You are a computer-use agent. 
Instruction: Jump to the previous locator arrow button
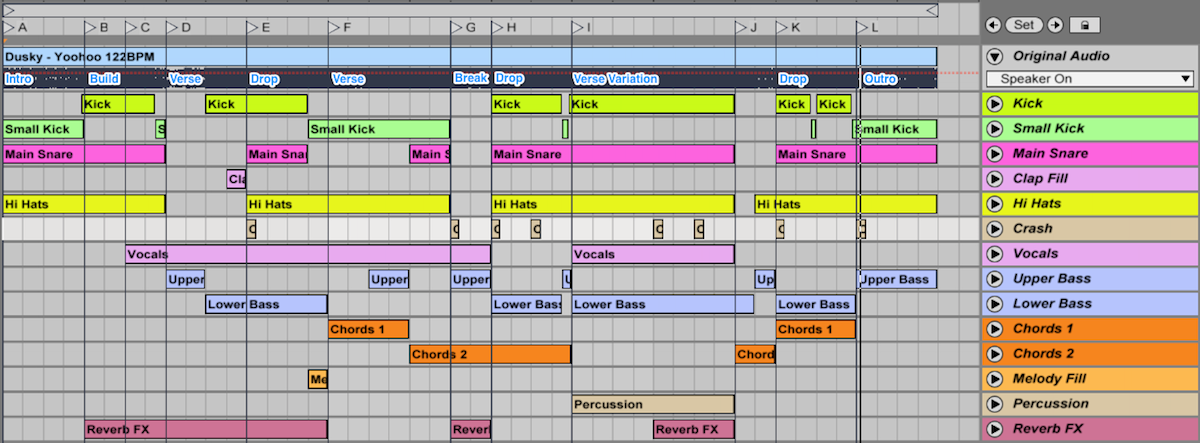click(x=992, y=25)
